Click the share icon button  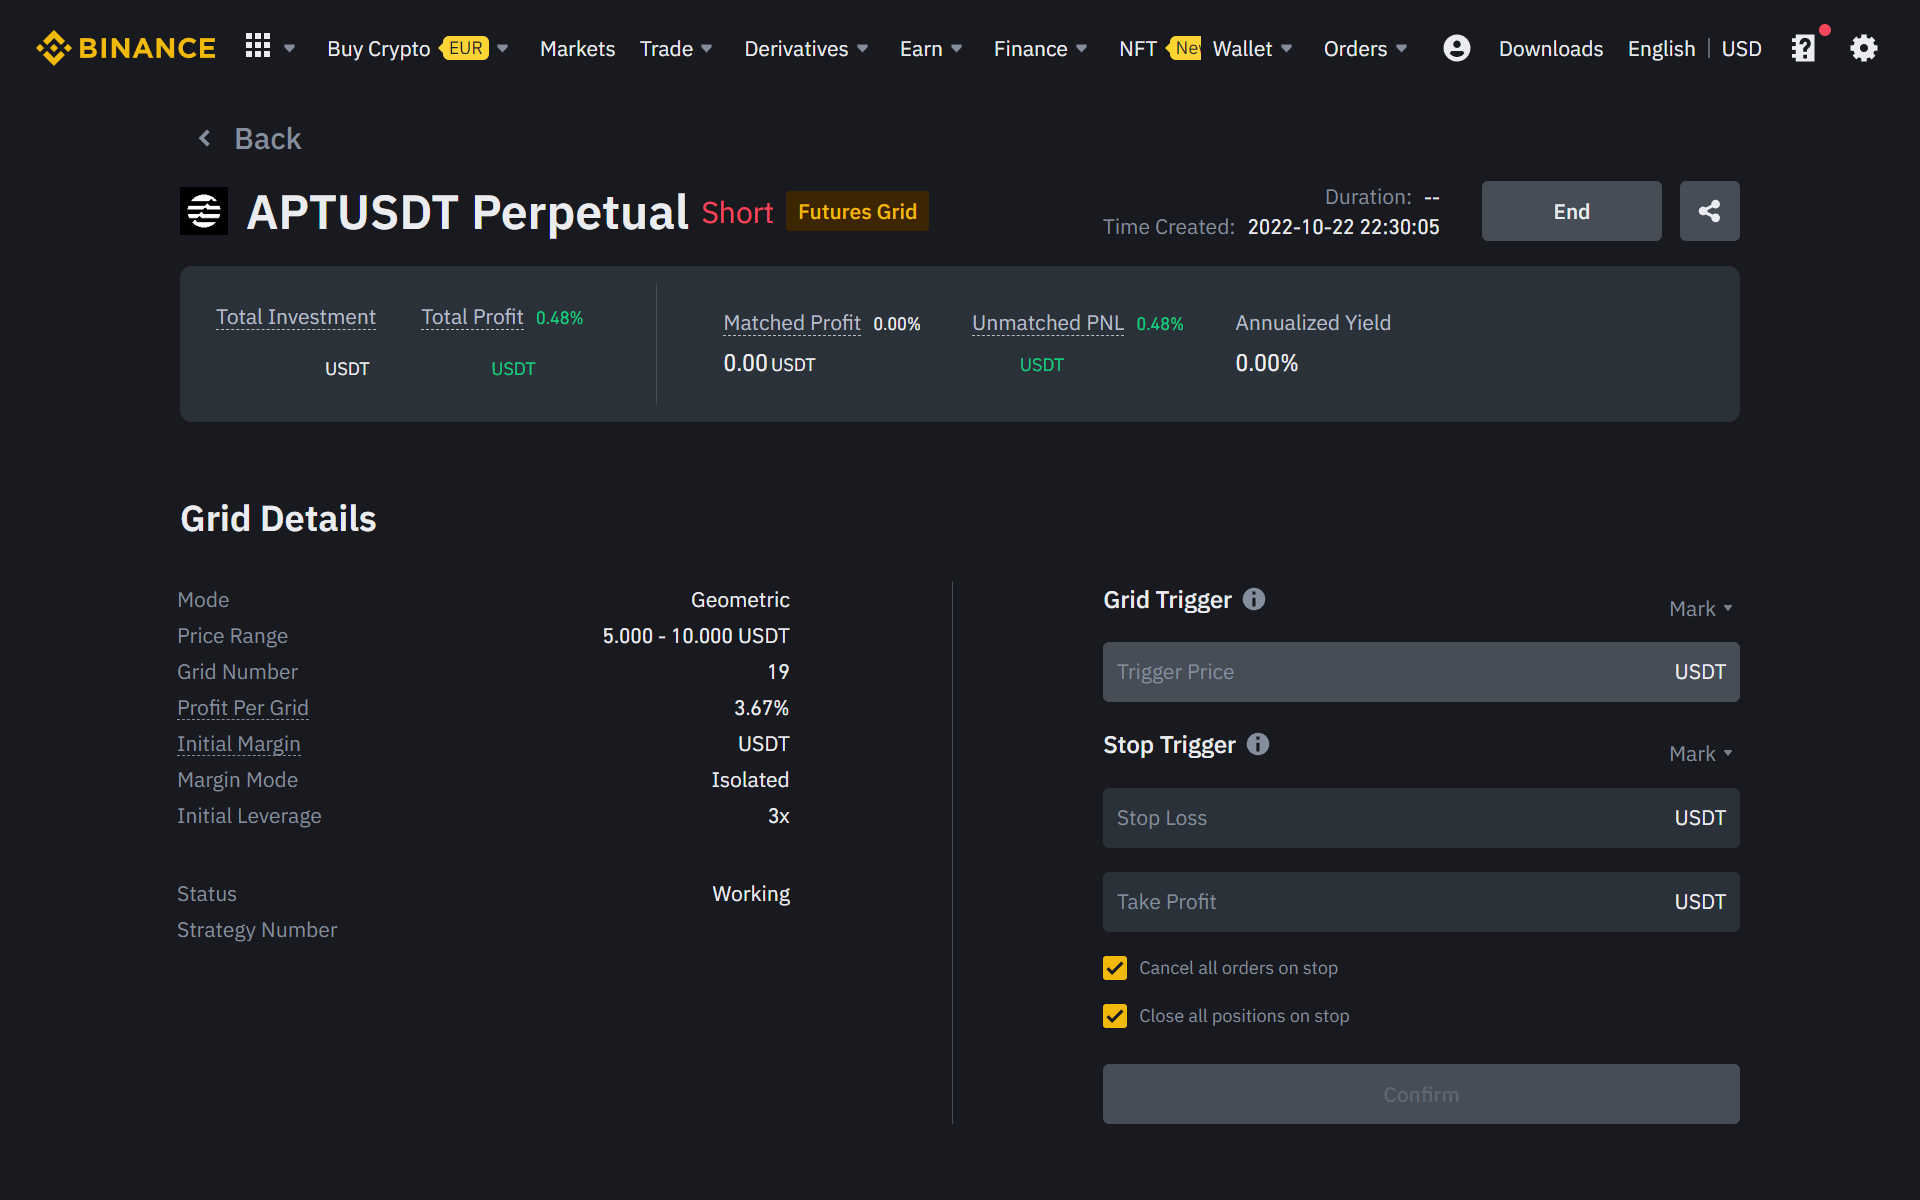[x=1709, y=211]
